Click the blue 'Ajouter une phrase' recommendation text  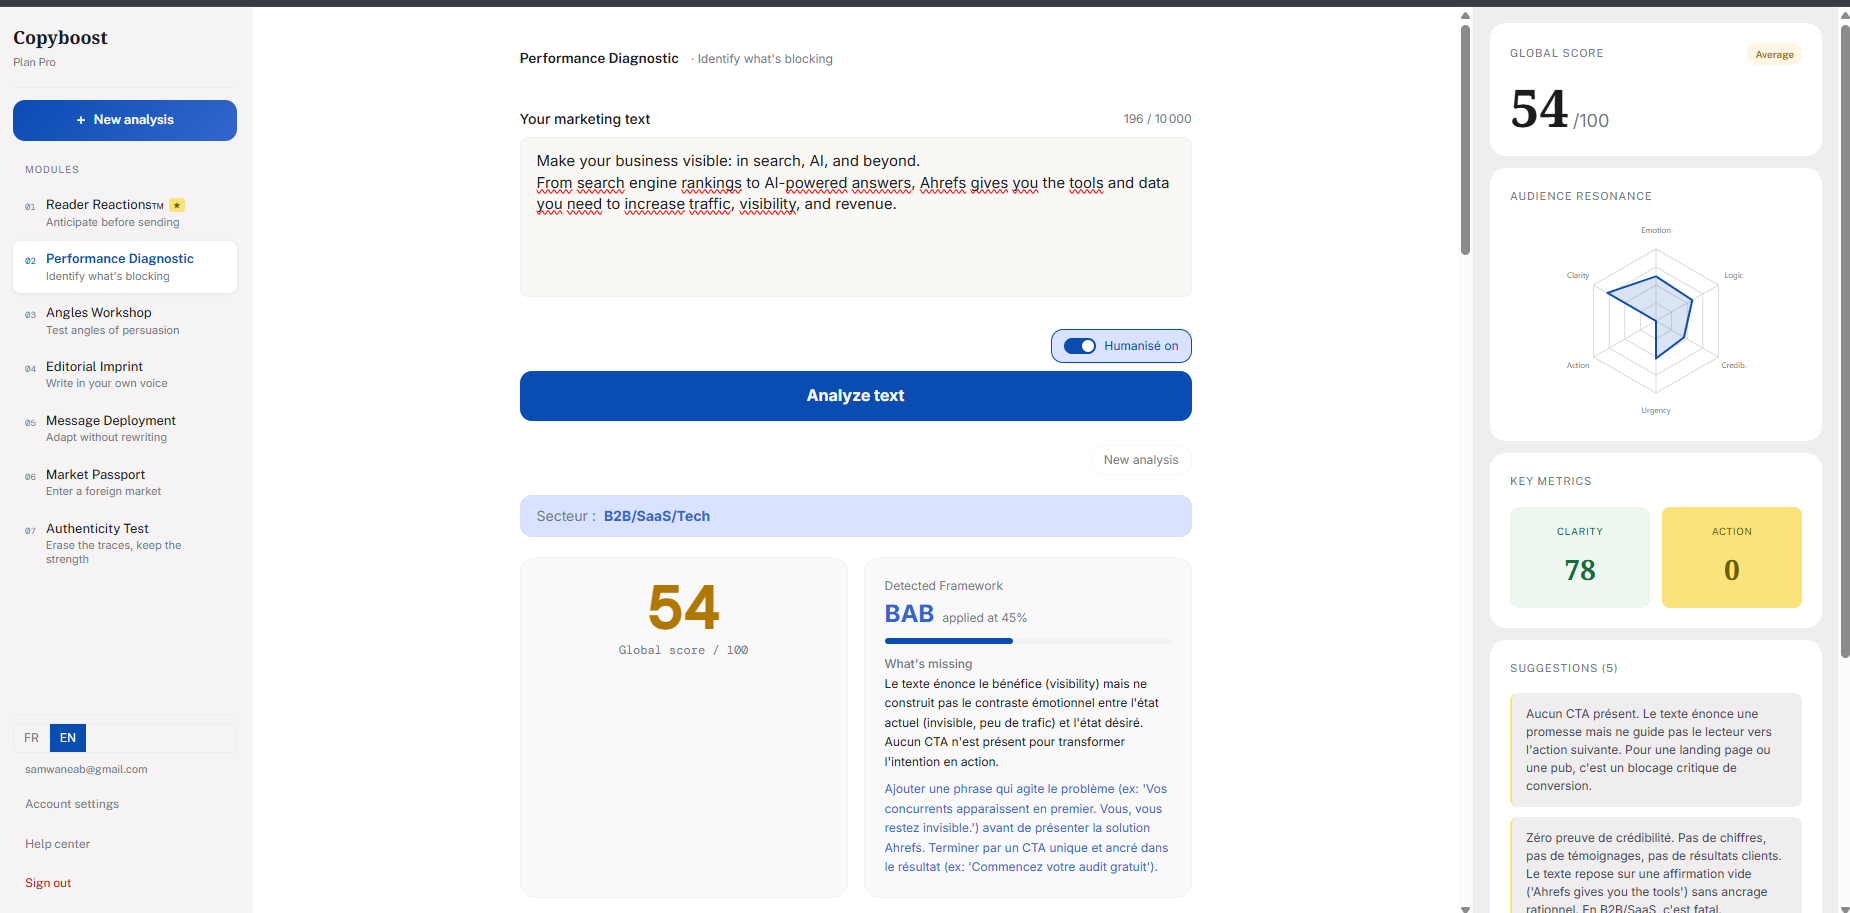point(1026,828)
